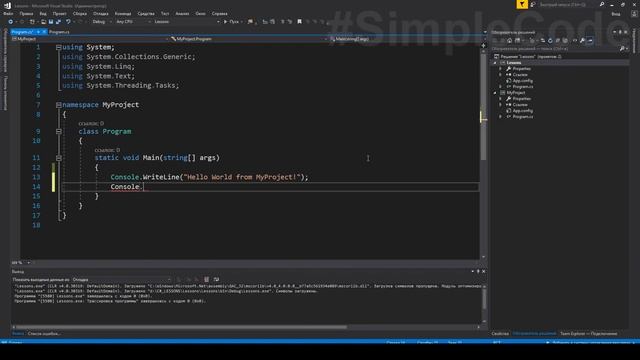Click Properties wrench icon in Solution Explorer toolbar
Image resolution: width=640 pixels, height=360 pixels.
pyautogui.click(x=582, y=40)
